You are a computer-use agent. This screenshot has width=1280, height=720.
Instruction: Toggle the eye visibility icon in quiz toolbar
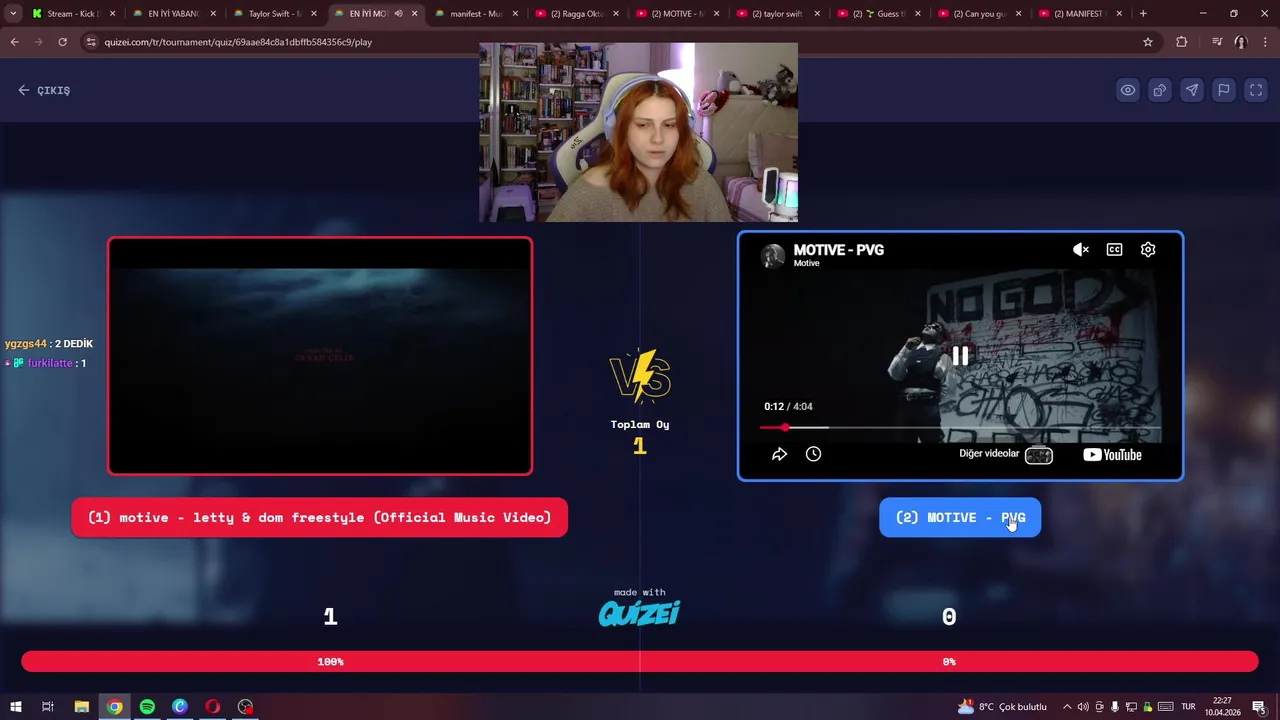(1128, 90)
